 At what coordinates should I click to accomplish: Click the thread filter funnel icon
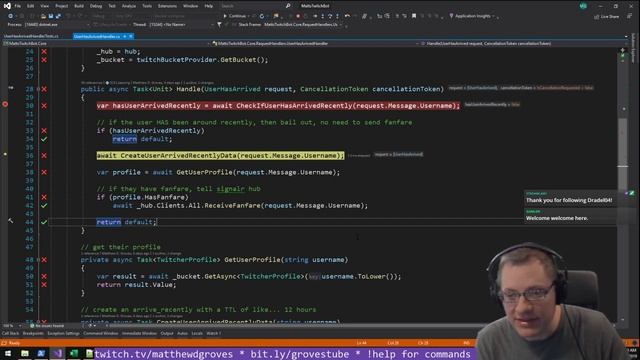[x=220, y=24]
